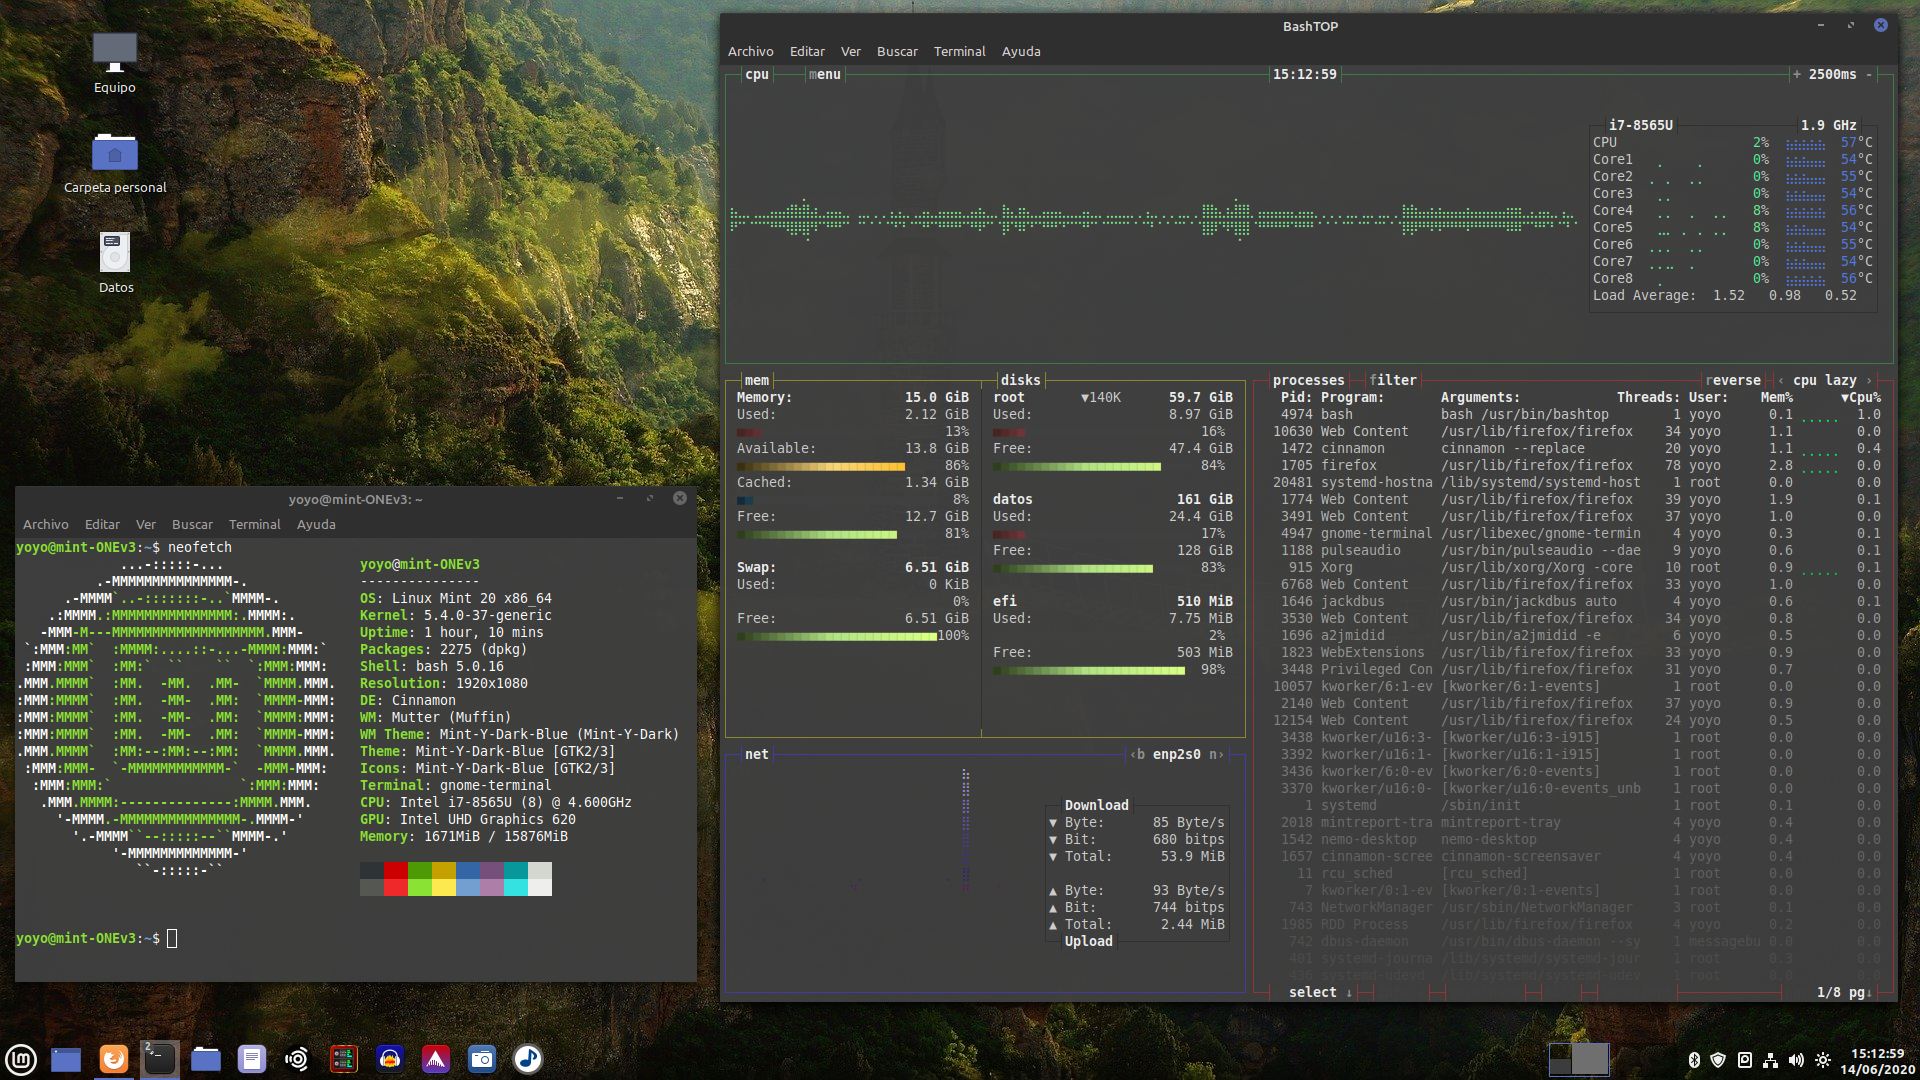Click the Bluetooth tray icon

click(1694, 1060)
